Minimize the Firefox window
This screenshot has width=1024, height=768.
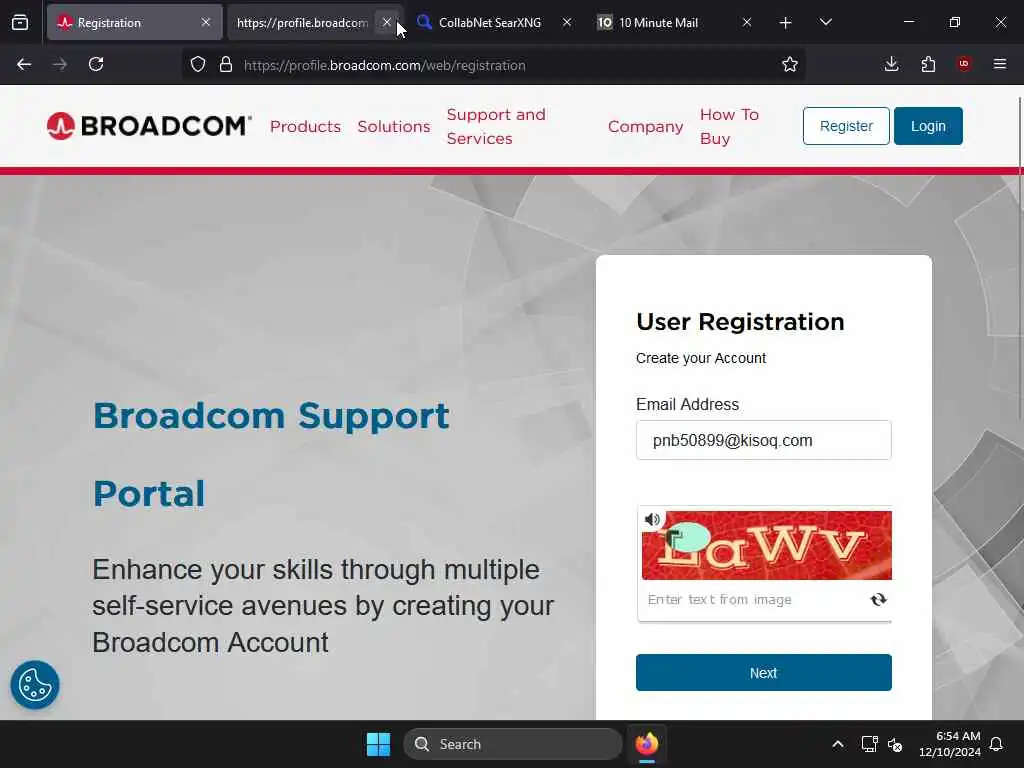point(908,22)
